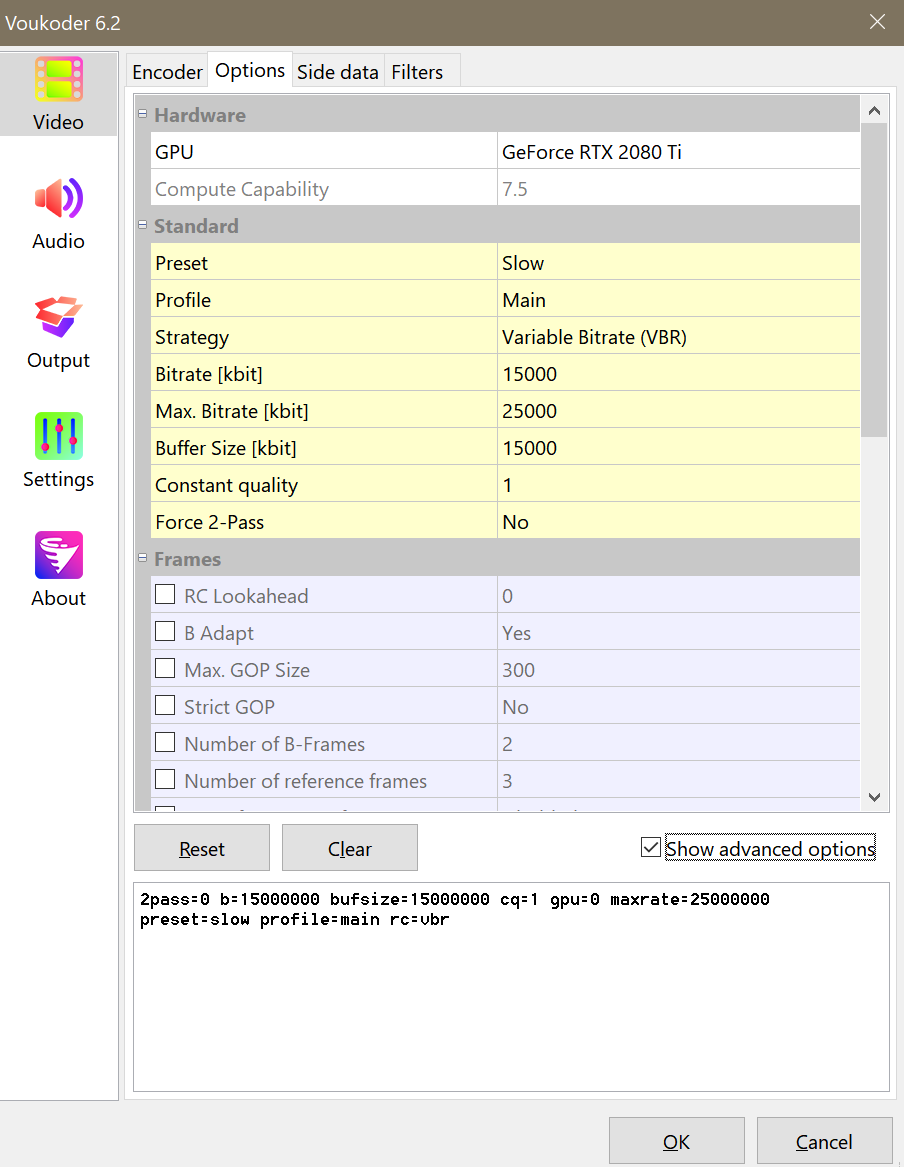The height and width of the screenshot is (1167, 904).
Task: Click the Bitrate value field 15000
Action: (678, 374)
